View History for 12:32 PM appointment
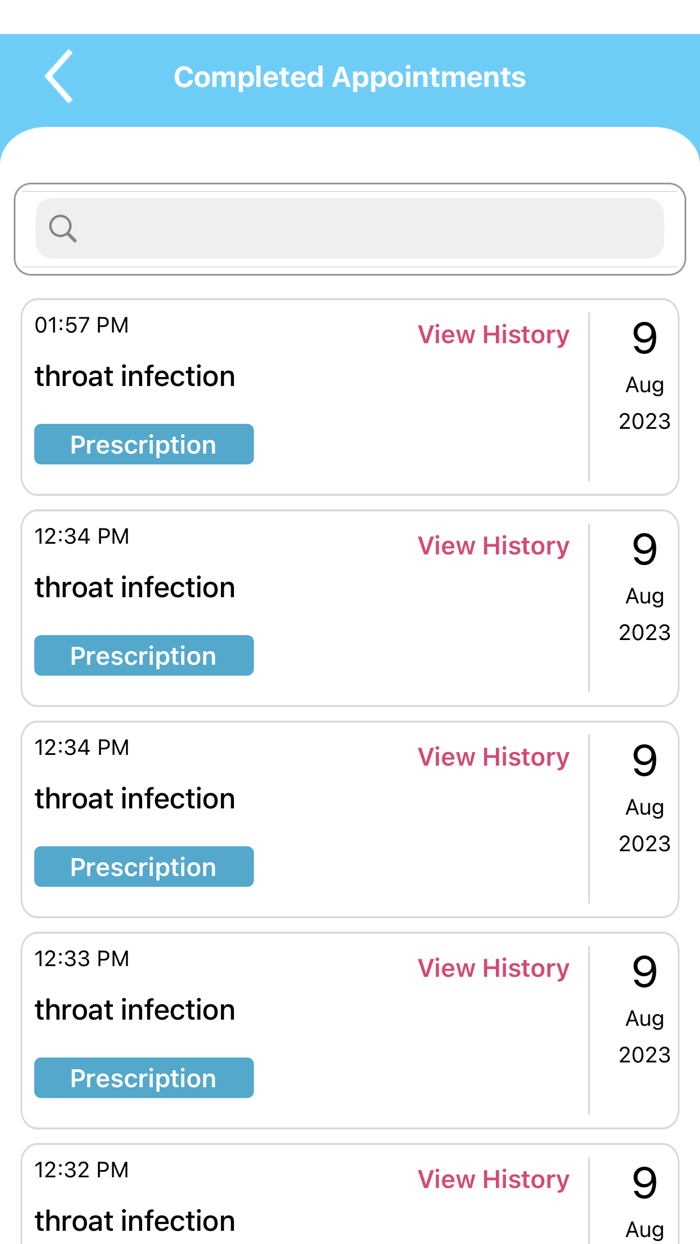The height and width of the screenshot is (1244, 700). point(493,1179)
